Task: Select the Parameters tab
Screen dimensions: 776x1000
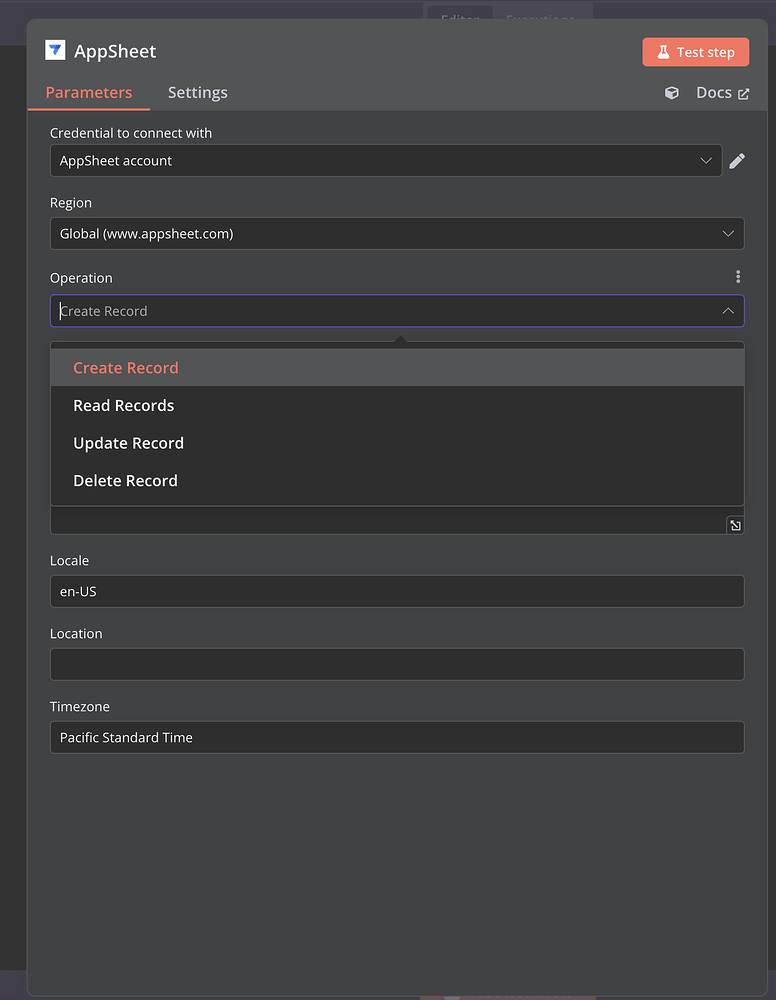Action: tap(89, 92)
